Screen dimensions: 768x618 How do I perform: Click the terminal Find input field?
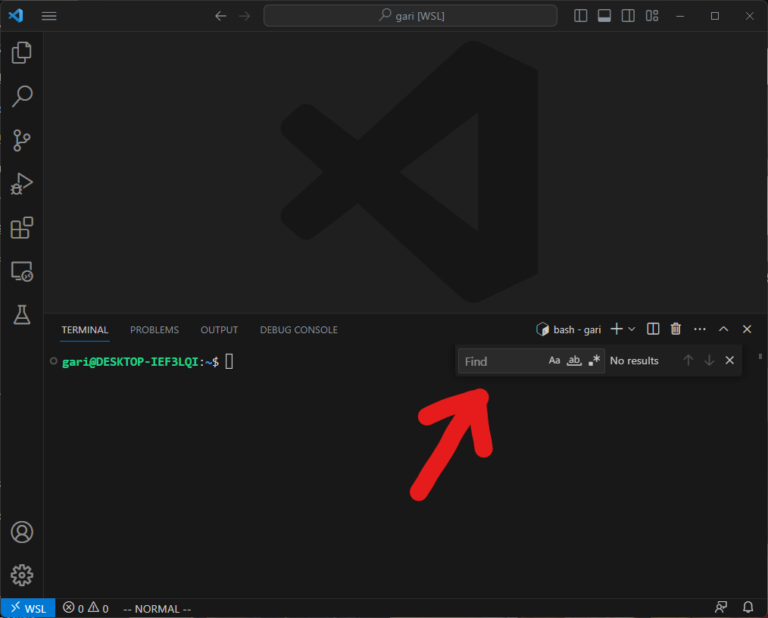502,361
